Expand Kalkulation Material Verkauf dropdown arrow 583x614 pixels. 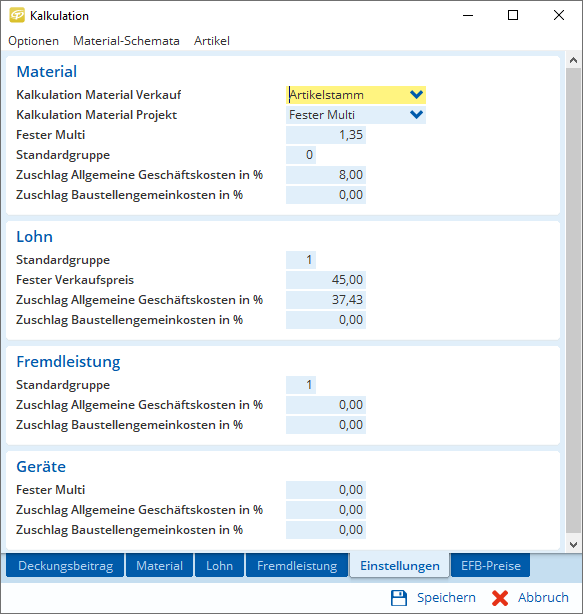pos(416,95)
